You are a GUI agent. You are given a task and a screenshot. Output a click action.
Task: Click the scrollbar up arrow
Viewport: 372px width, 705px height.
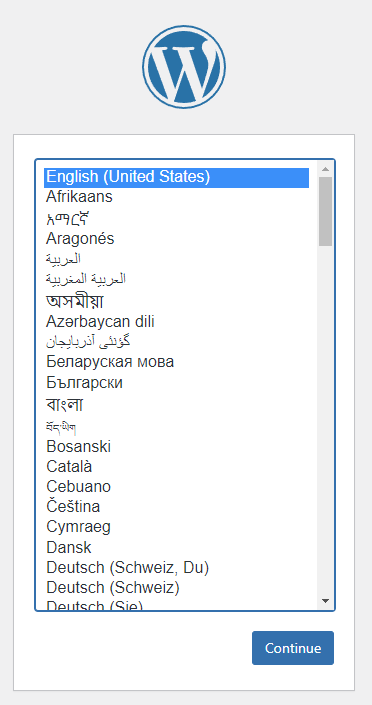(x=326, y=170)
